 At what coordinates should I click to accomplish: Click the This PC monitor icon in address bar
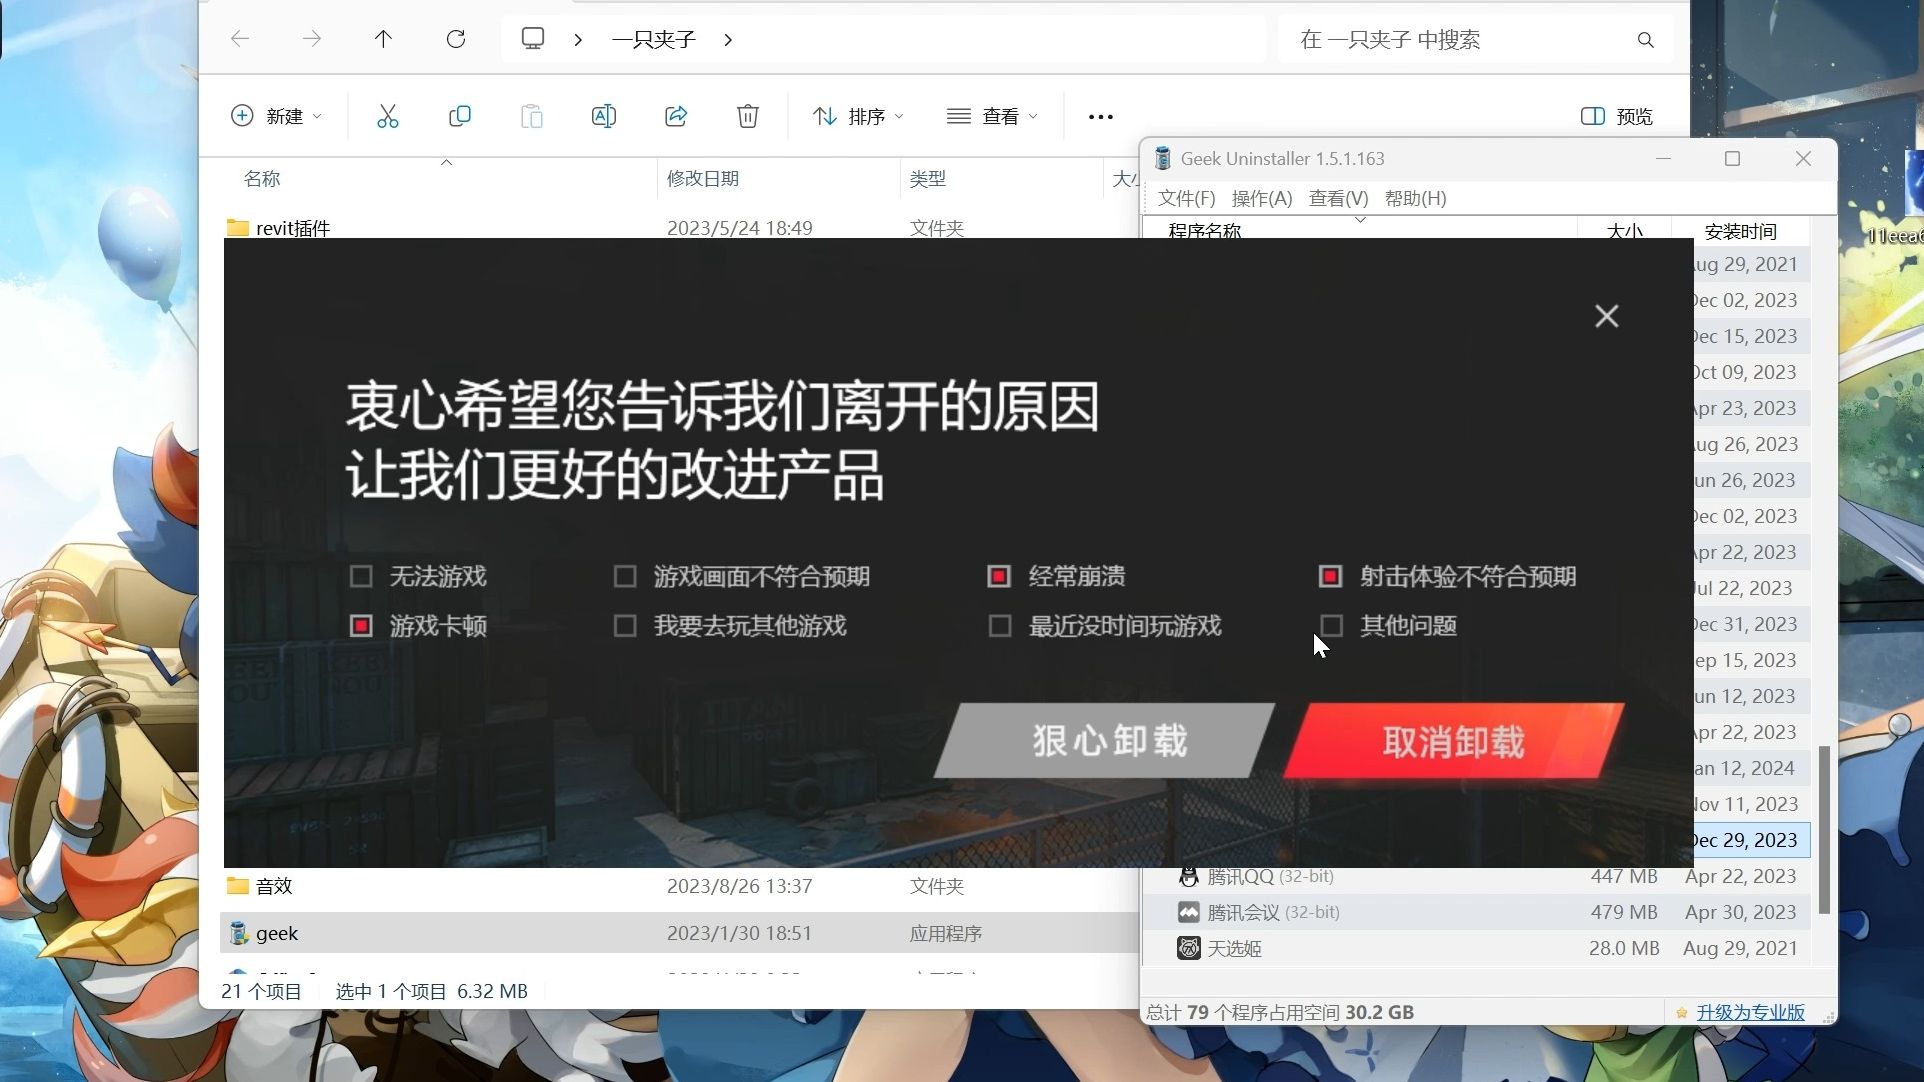[533, 39]
